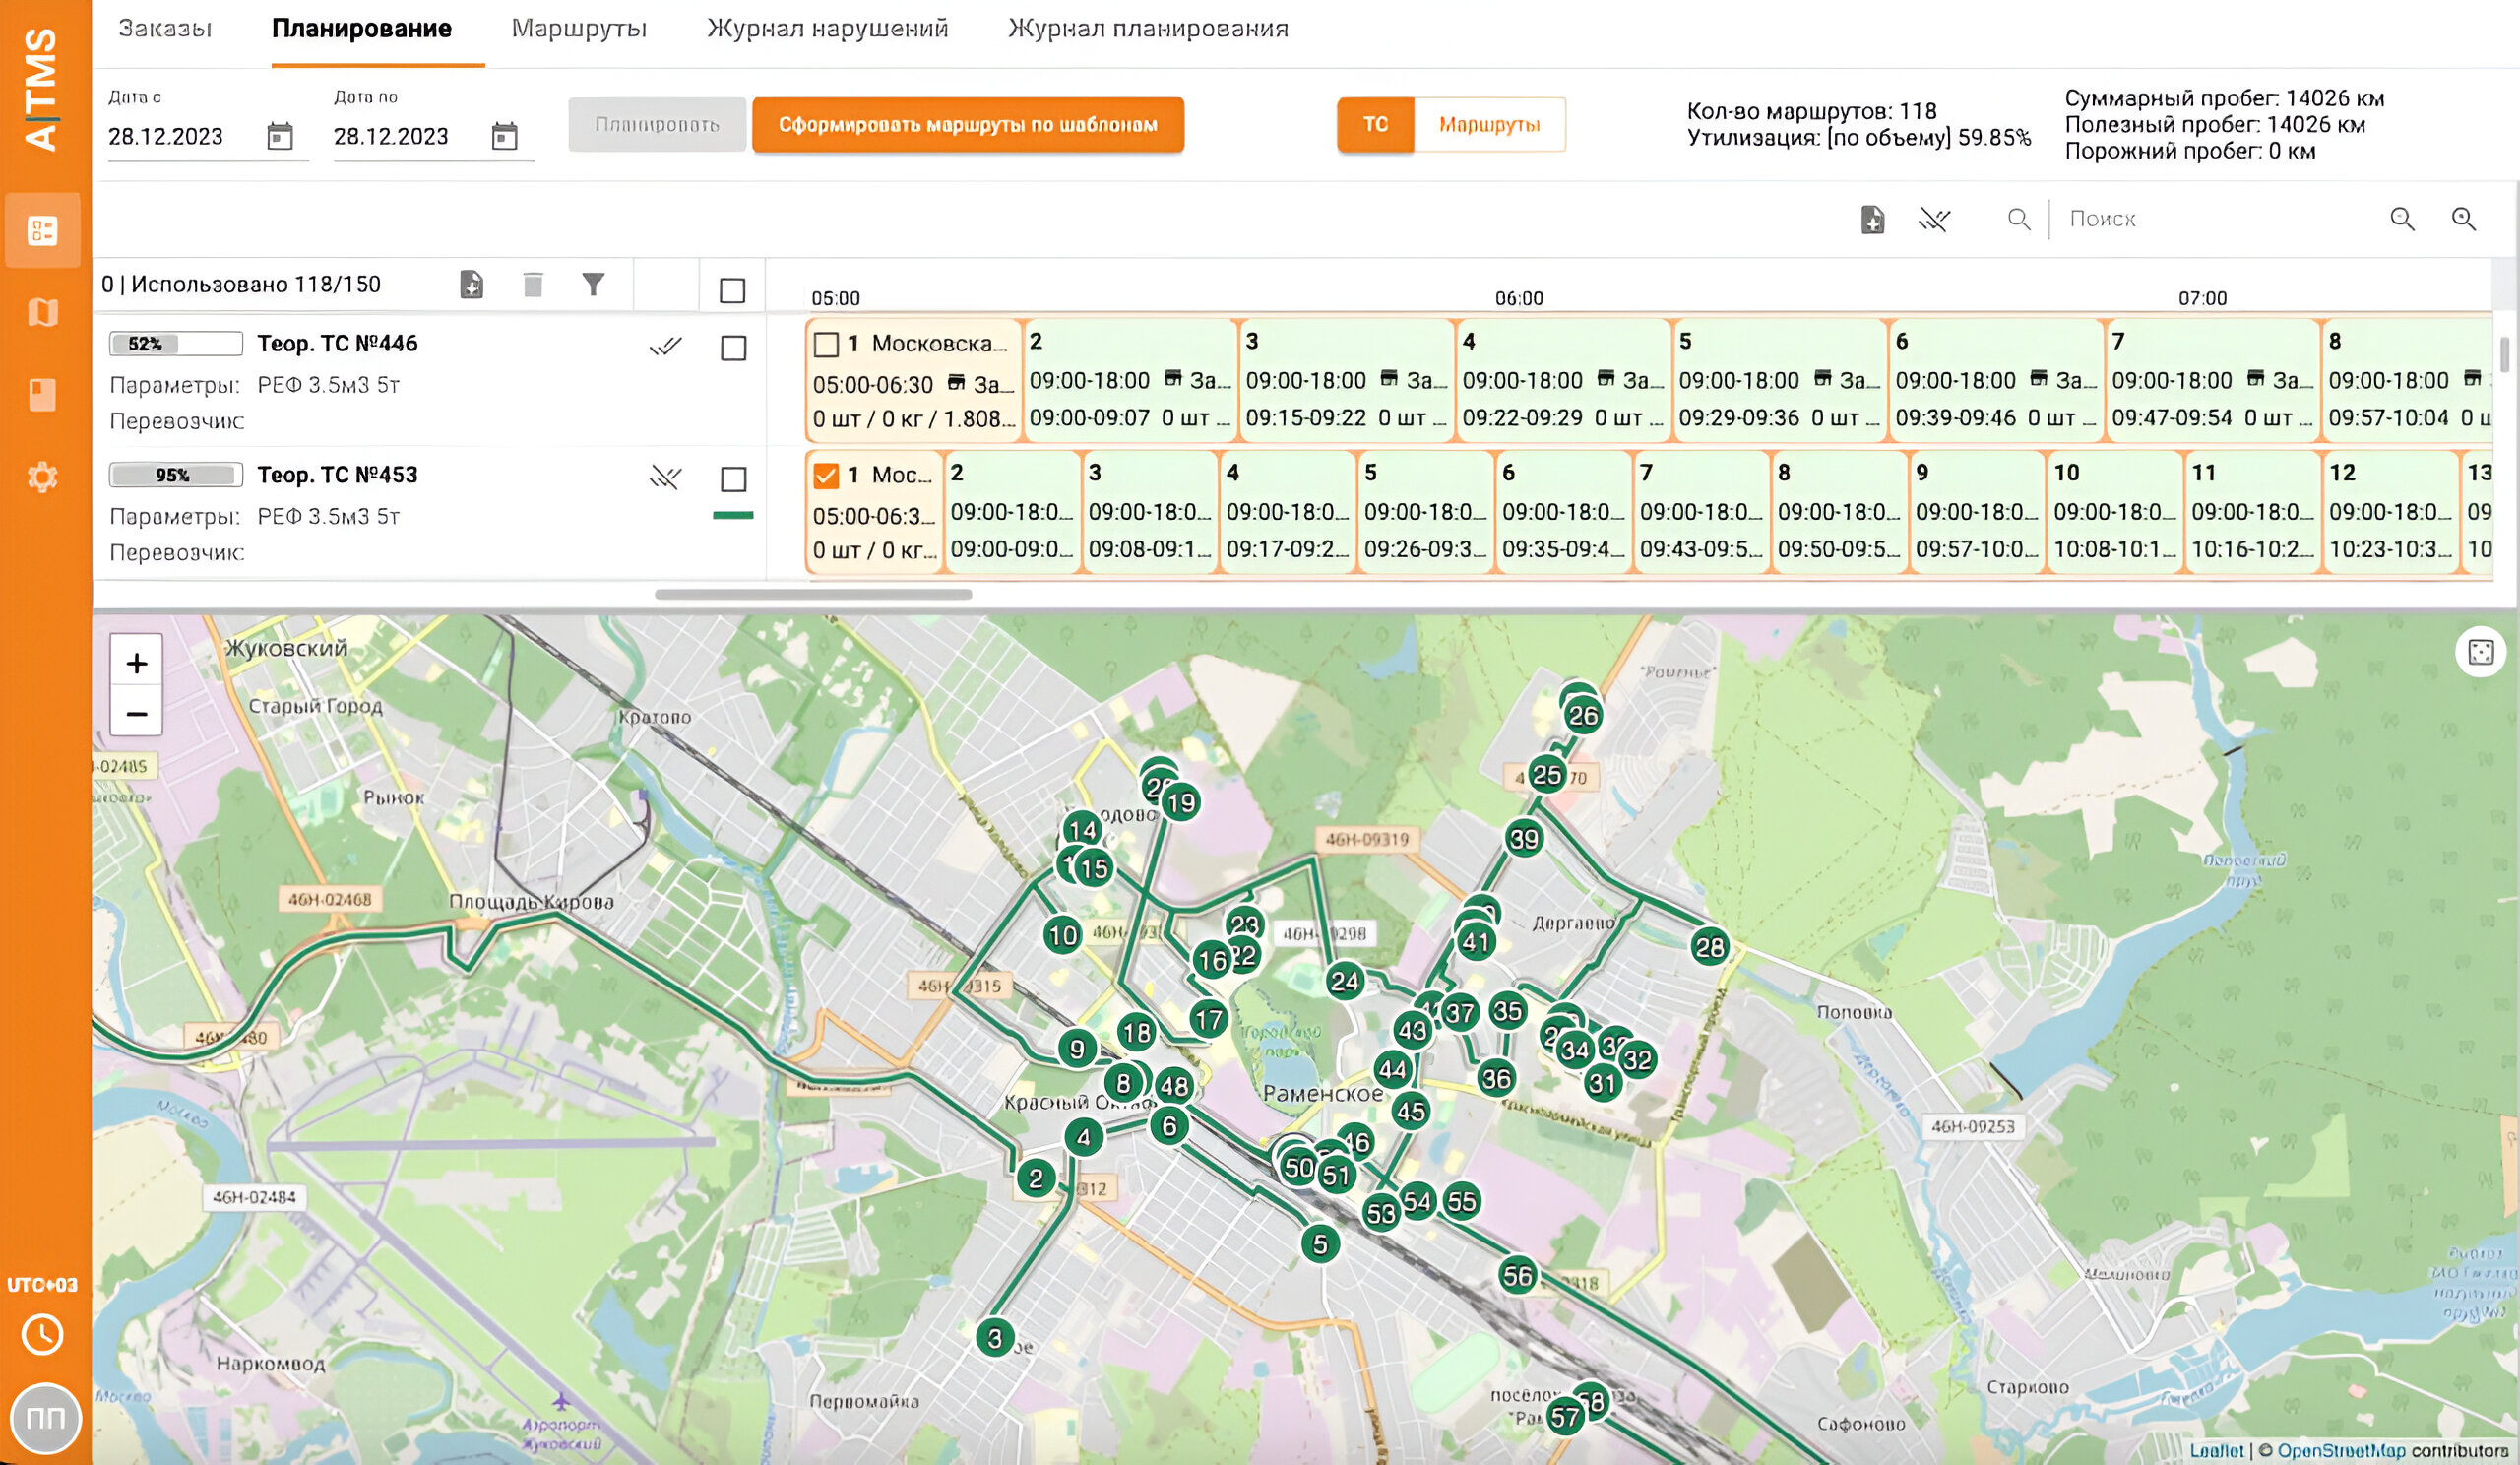
Task: Zoom in the map
Action: [137, 663]
